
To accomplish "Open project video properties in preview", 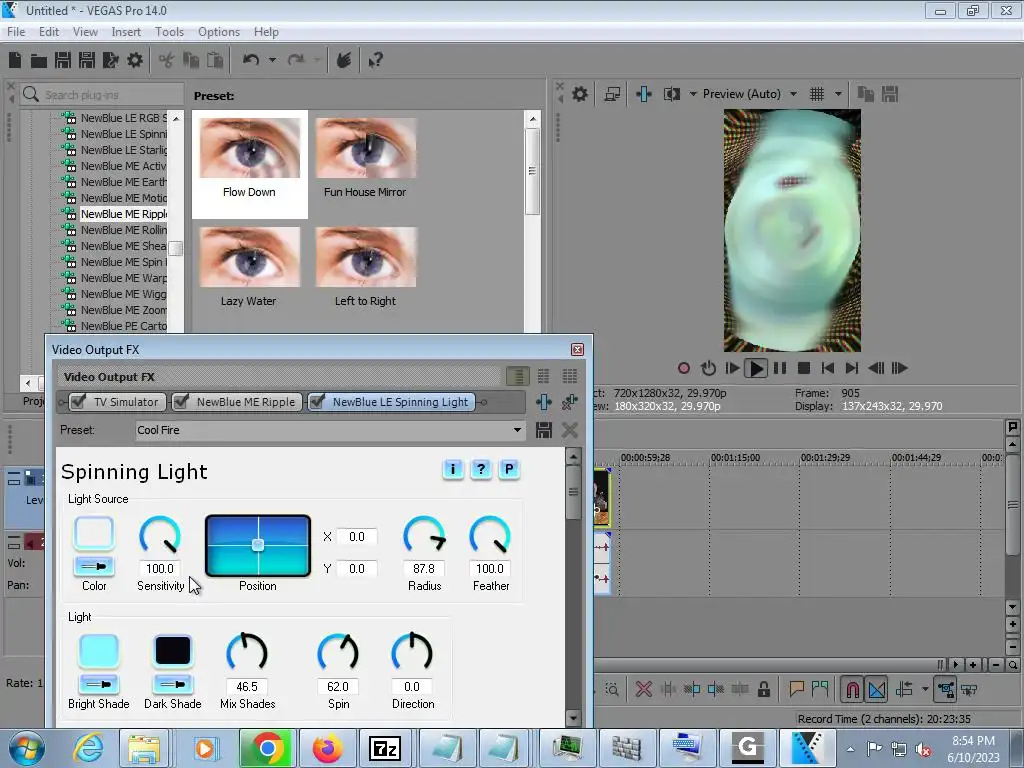I will click(579, 94).
